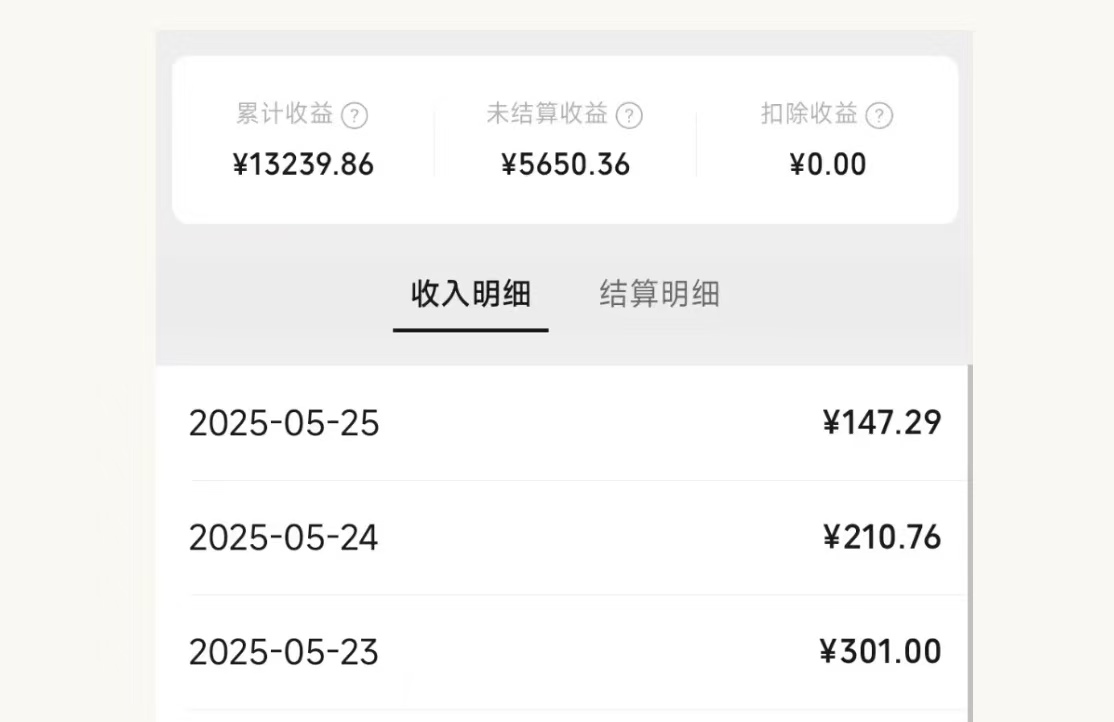Select the 扣除收益 label
Screen dimensions: 1114x722
point(809,114)
